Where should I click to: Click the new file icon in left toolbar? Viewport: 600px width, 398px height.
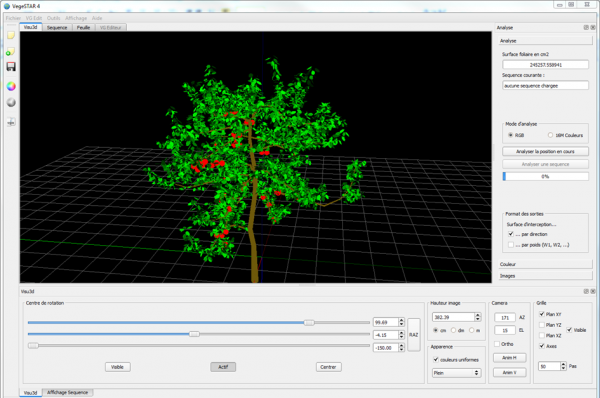coord(11,35)
